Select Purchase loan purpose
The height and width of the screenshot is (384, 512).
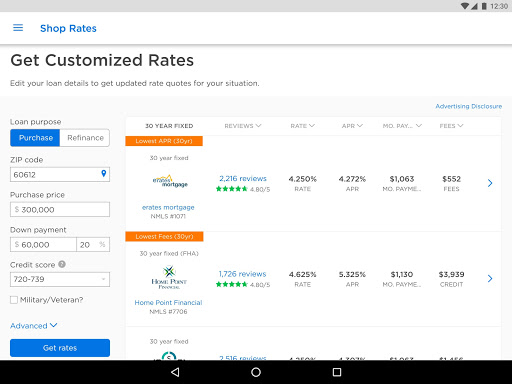pos(35,138)
